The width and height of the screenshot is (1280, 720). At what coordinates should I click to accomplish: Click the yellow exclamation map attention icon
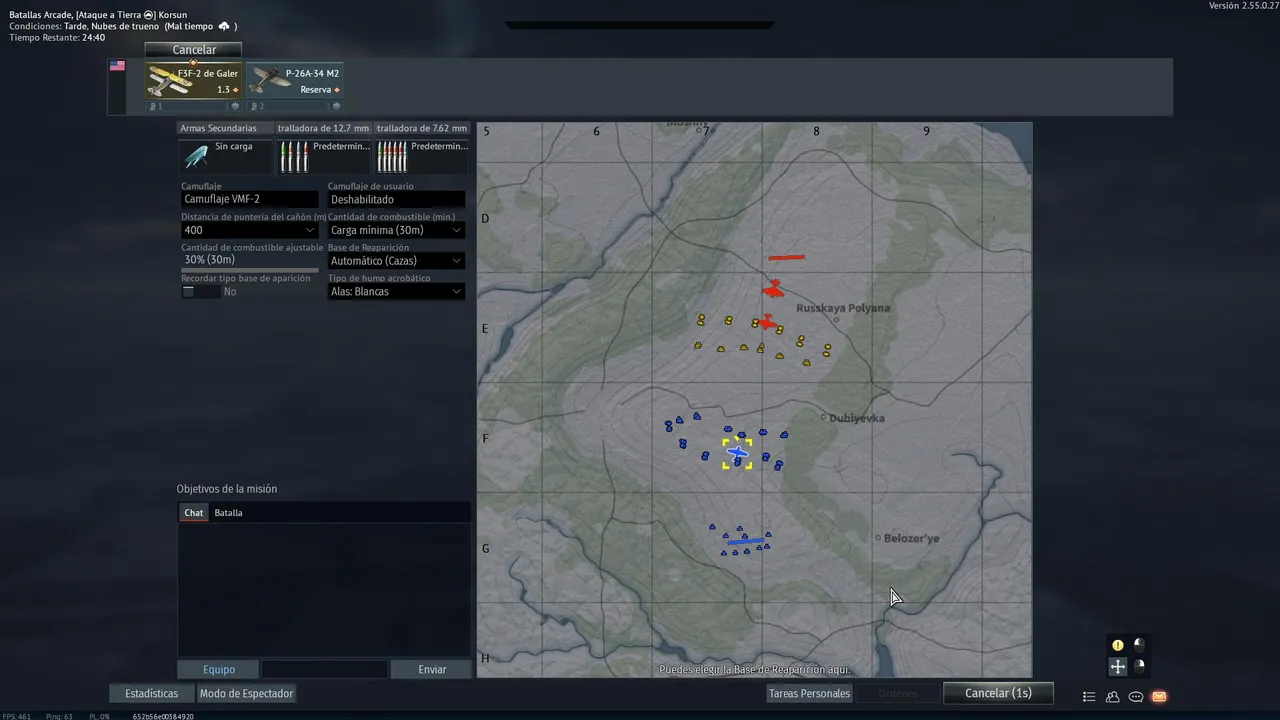click(x=1118, y=645)
